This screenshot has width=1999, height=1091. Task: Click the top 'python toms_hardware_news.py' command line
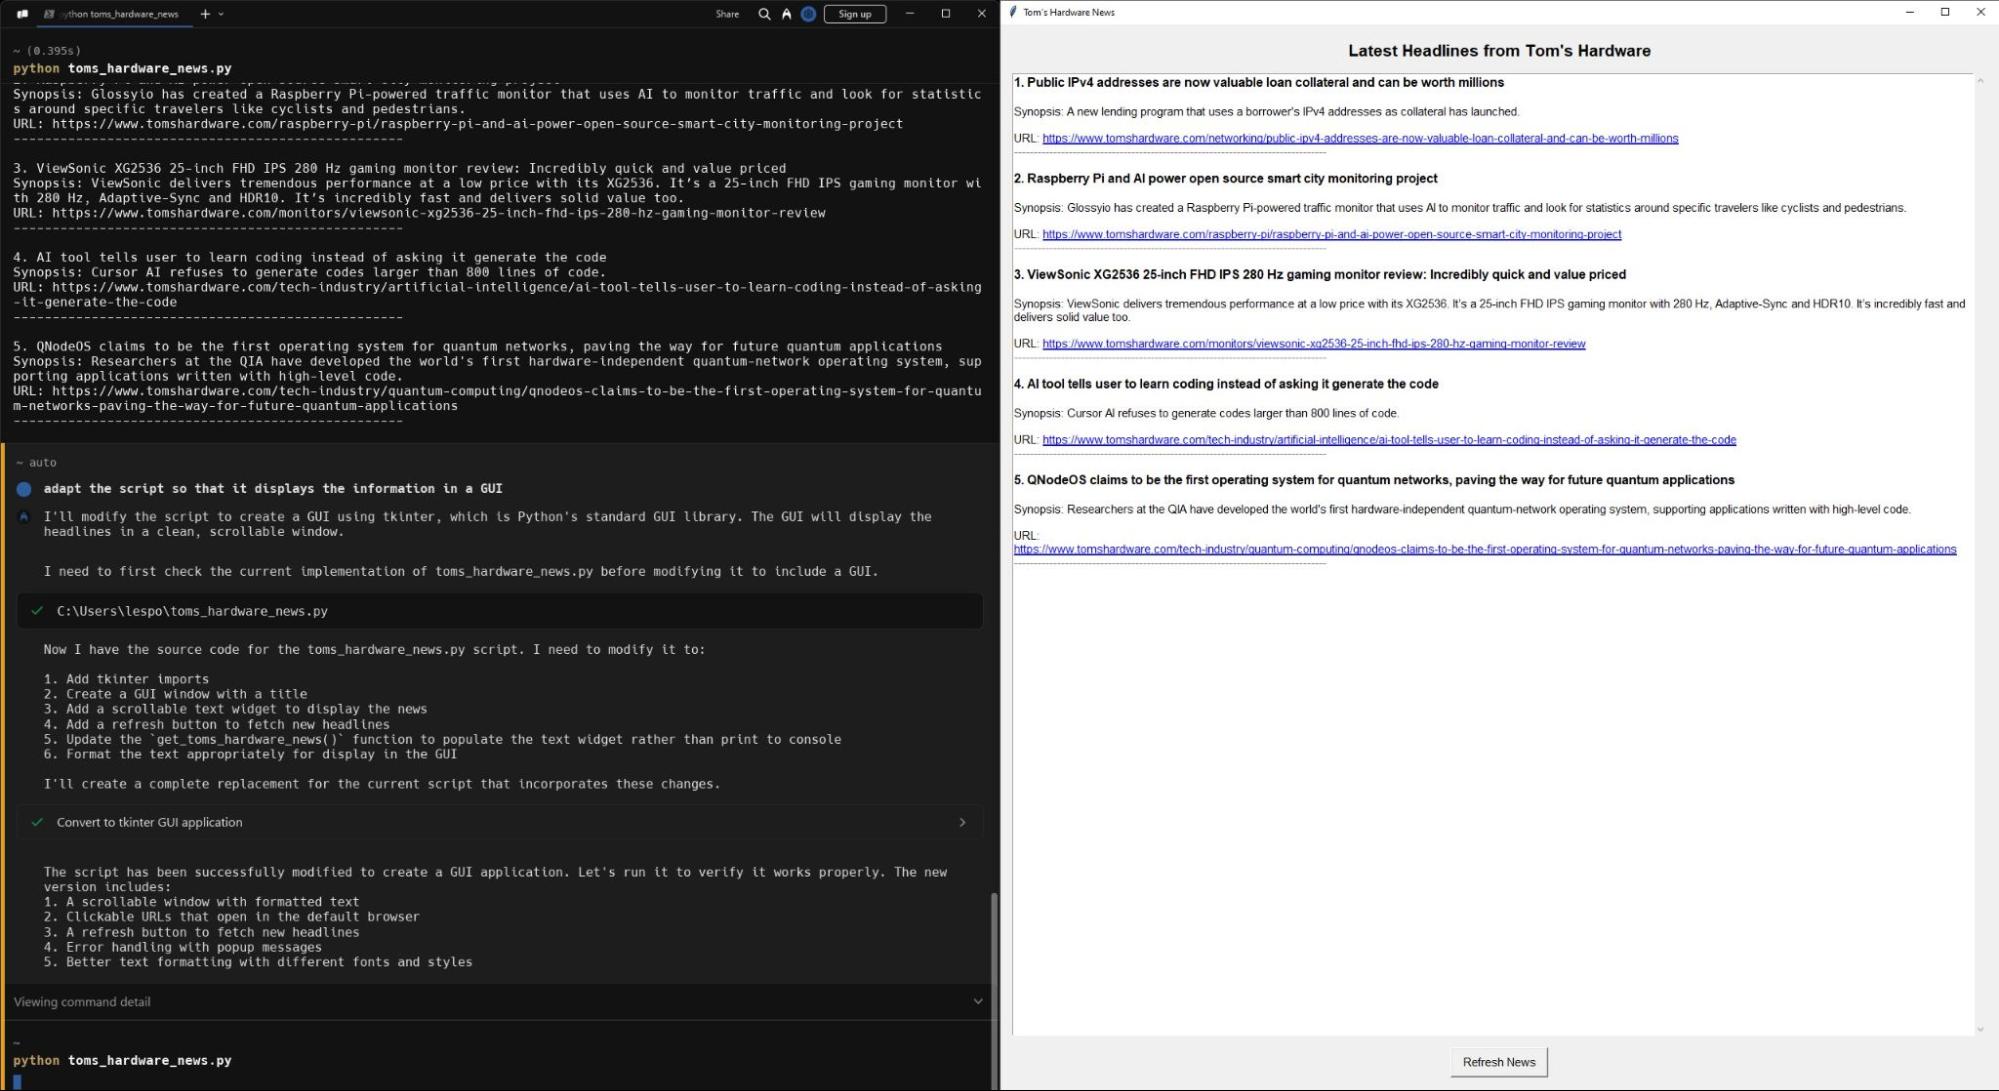[x=122, y=69]
